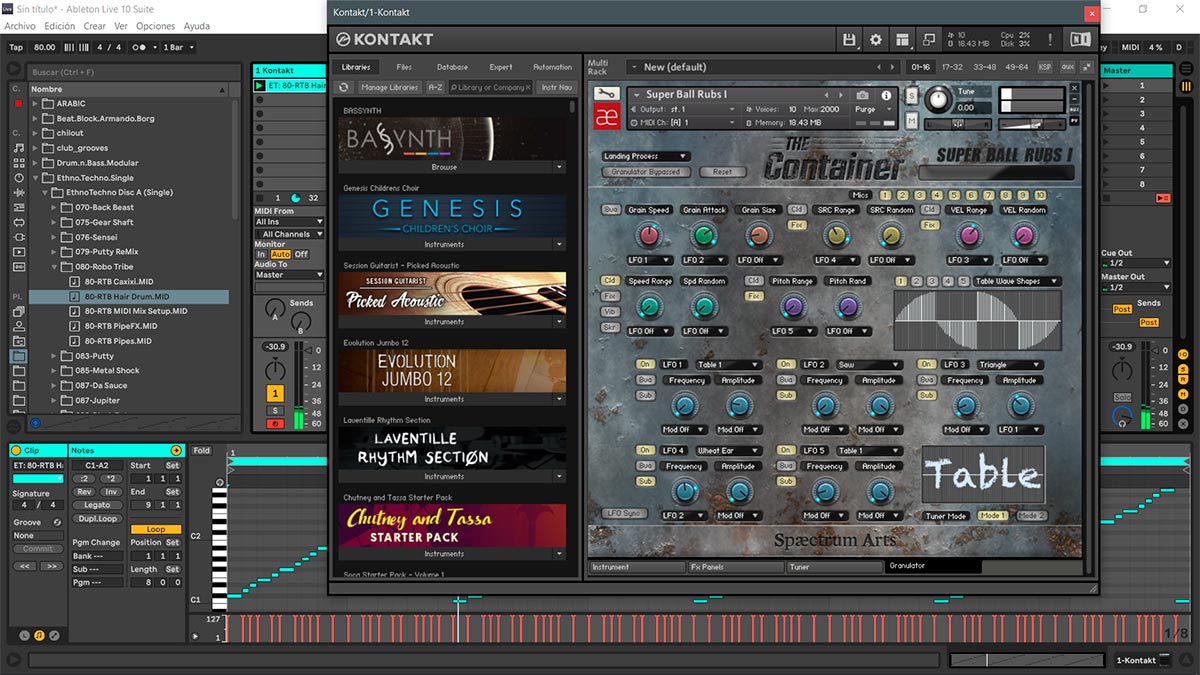Click the Genesis Children's Choir library banner
Screen dimensions: 1200x675
pos(452,215)
